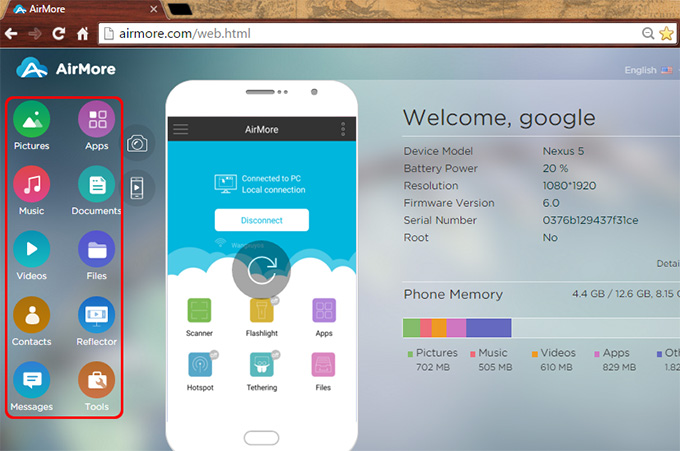The width and height of the screenshot is (680, 451).
Task: Tap the Apps icon on phone preview
Action: tap(324, 310)
